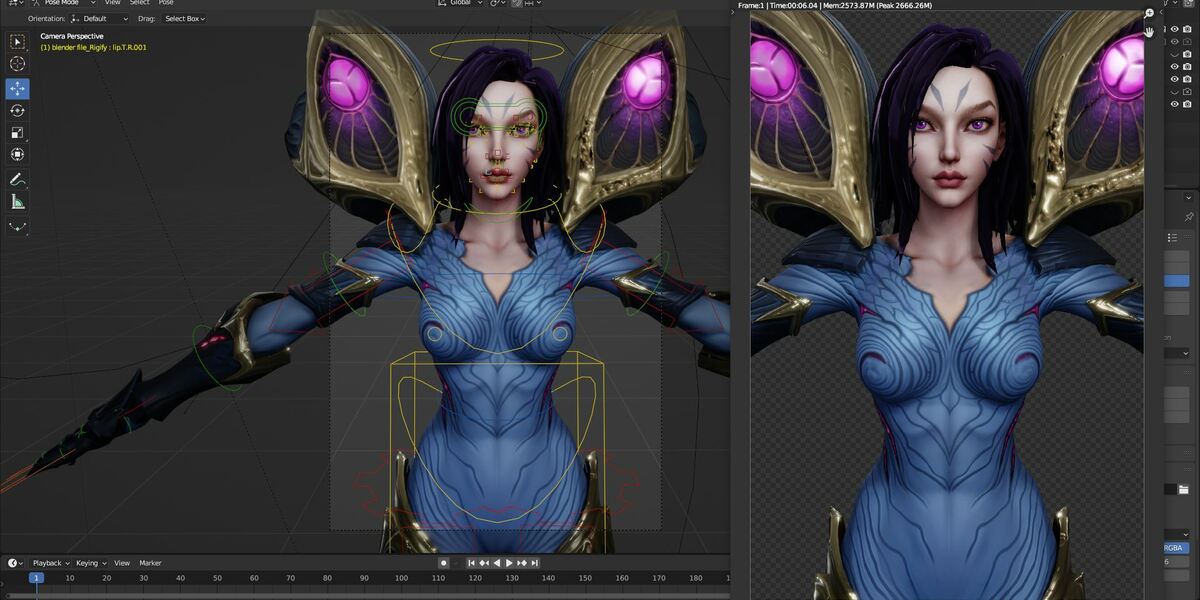Click the black color swatch in properties
The width and height of the screenshot is (1200, 600).
coord(1170,489)
